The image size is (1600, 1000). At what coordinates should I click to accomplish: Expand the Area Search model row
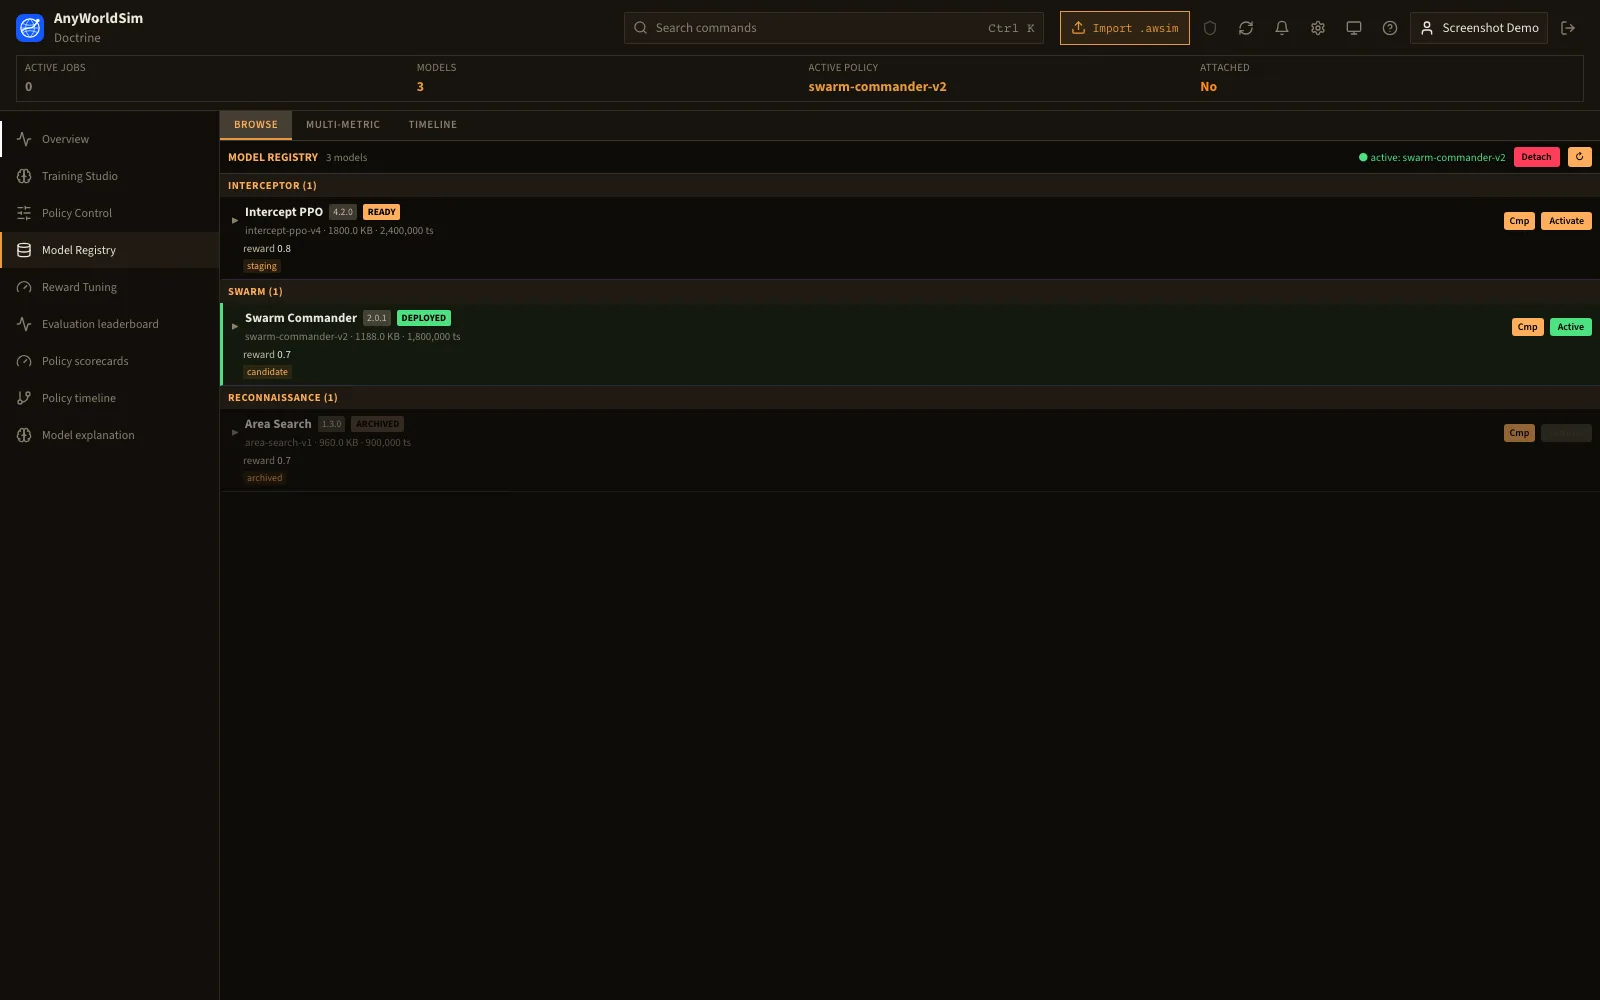click(x=235, y=432)
